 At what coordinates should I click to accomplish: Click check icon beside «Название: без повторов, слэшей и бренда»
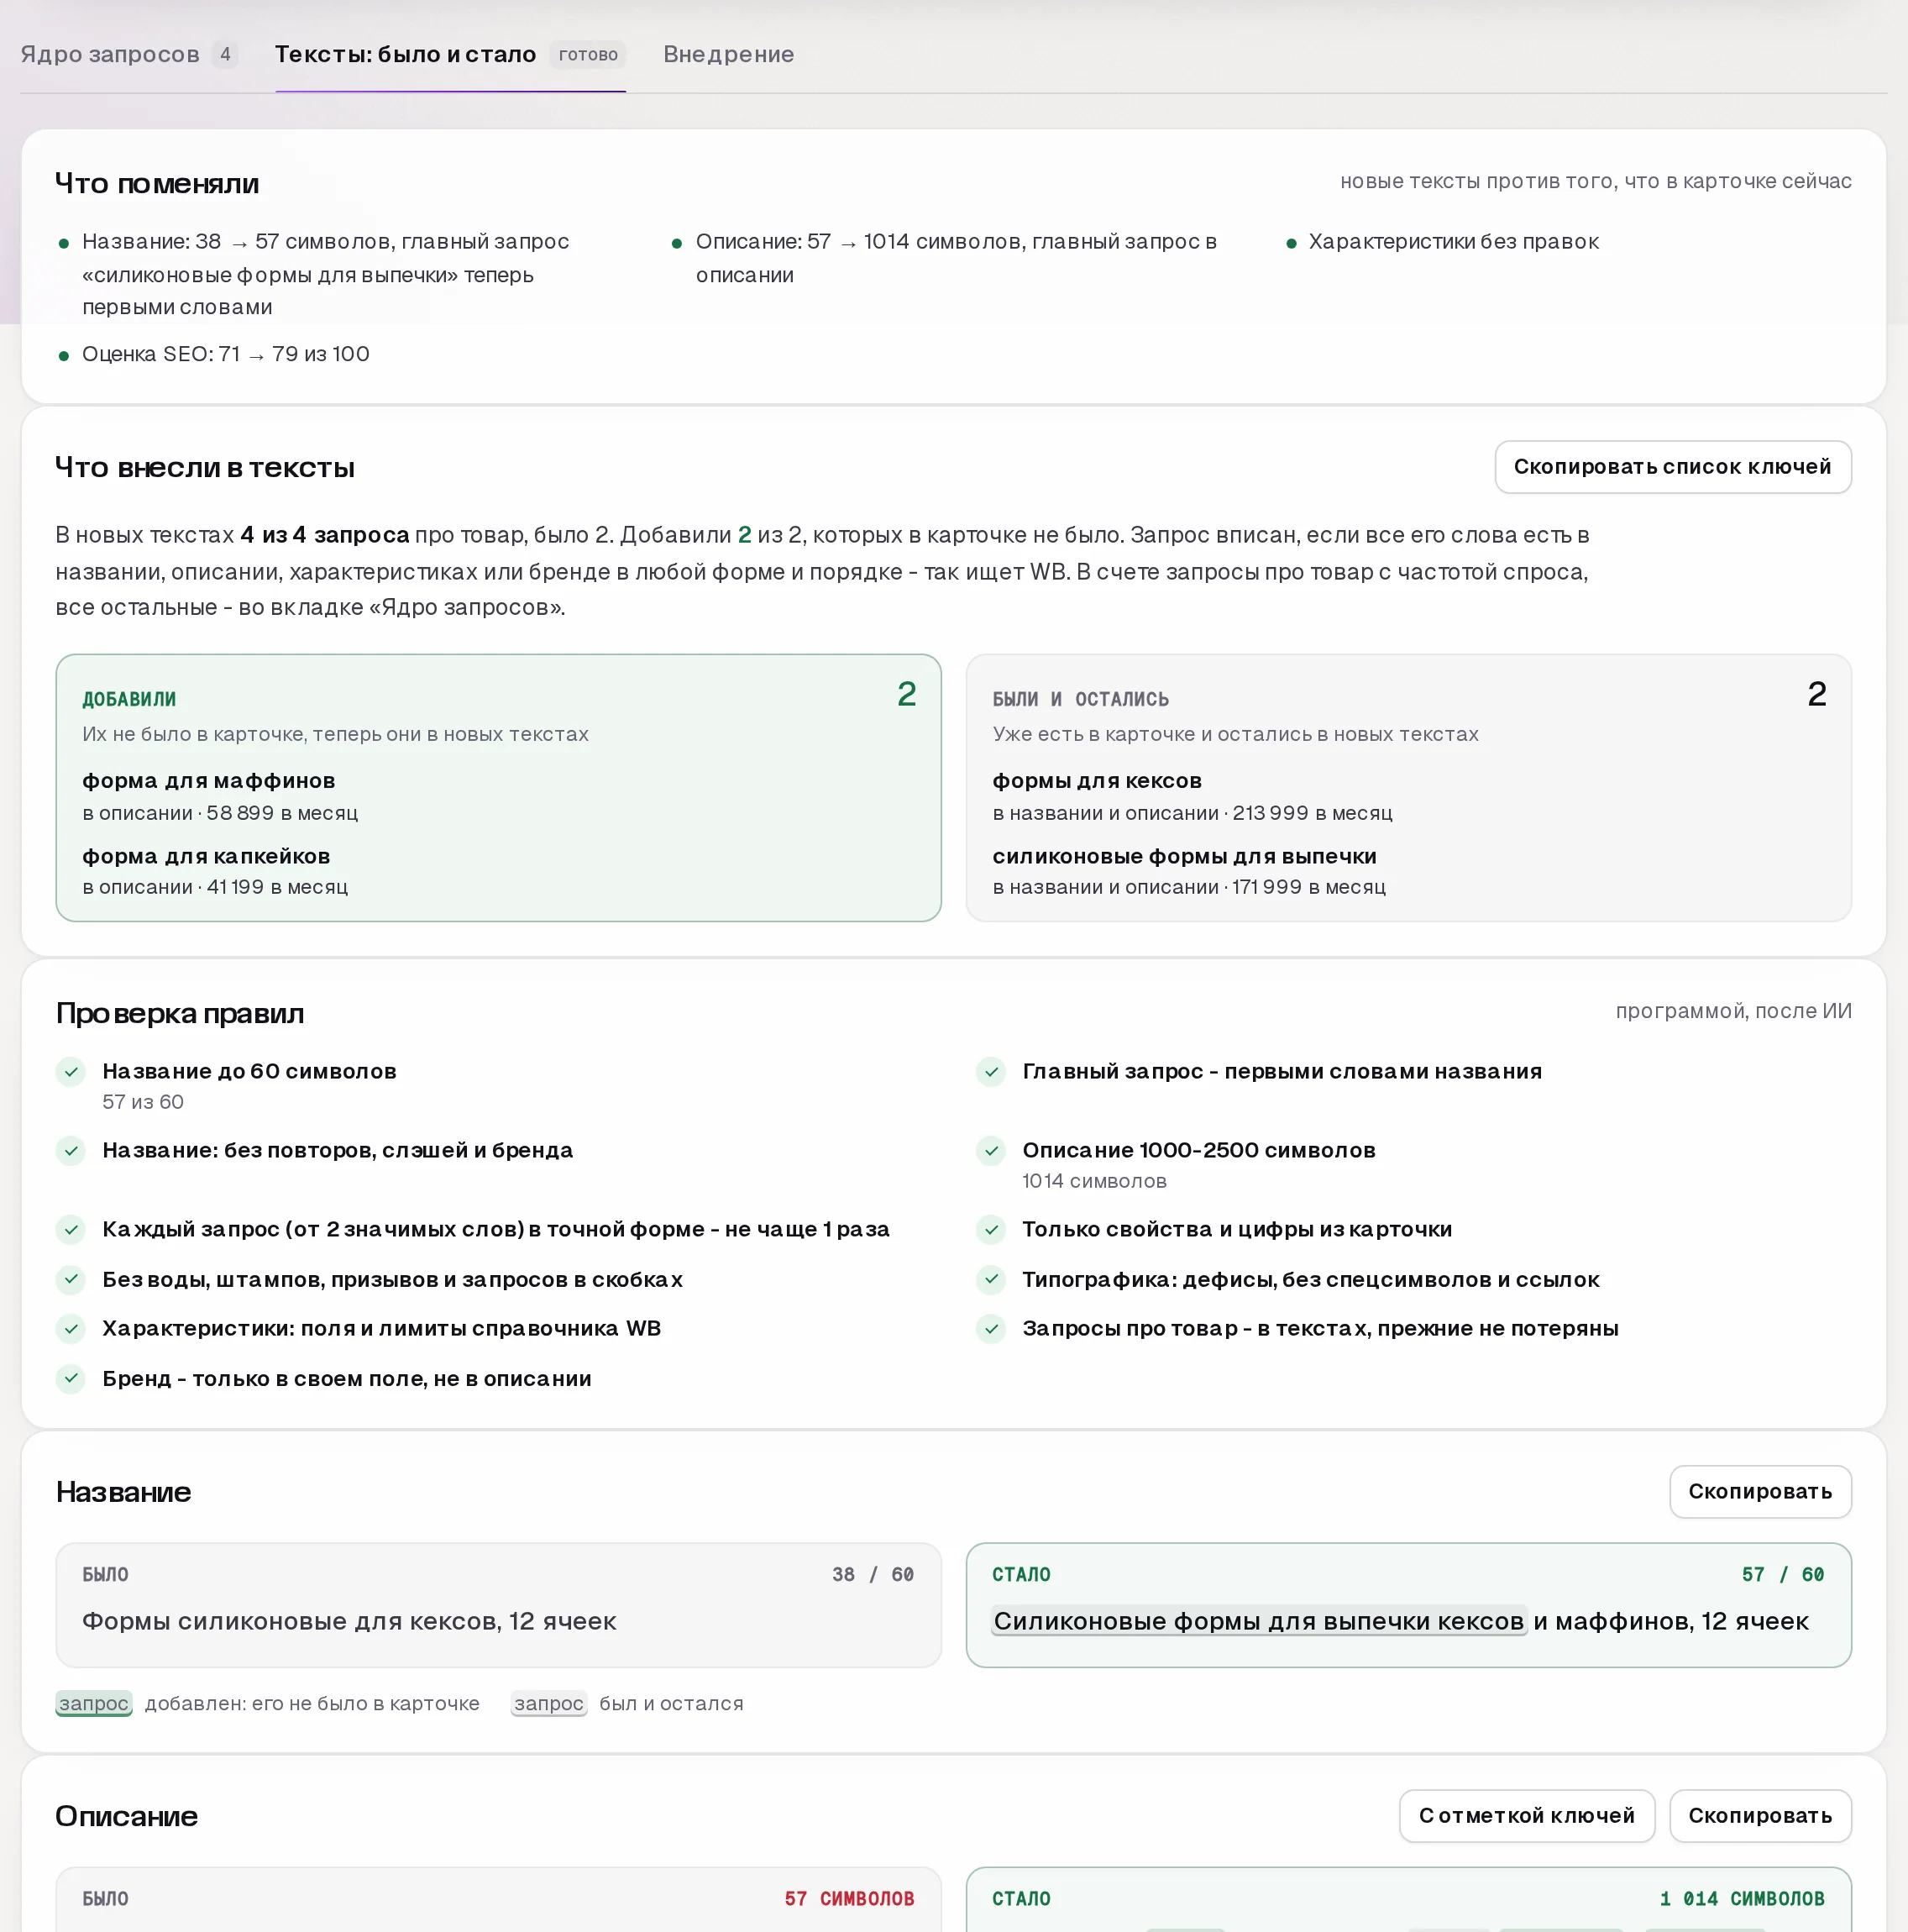71,1150
